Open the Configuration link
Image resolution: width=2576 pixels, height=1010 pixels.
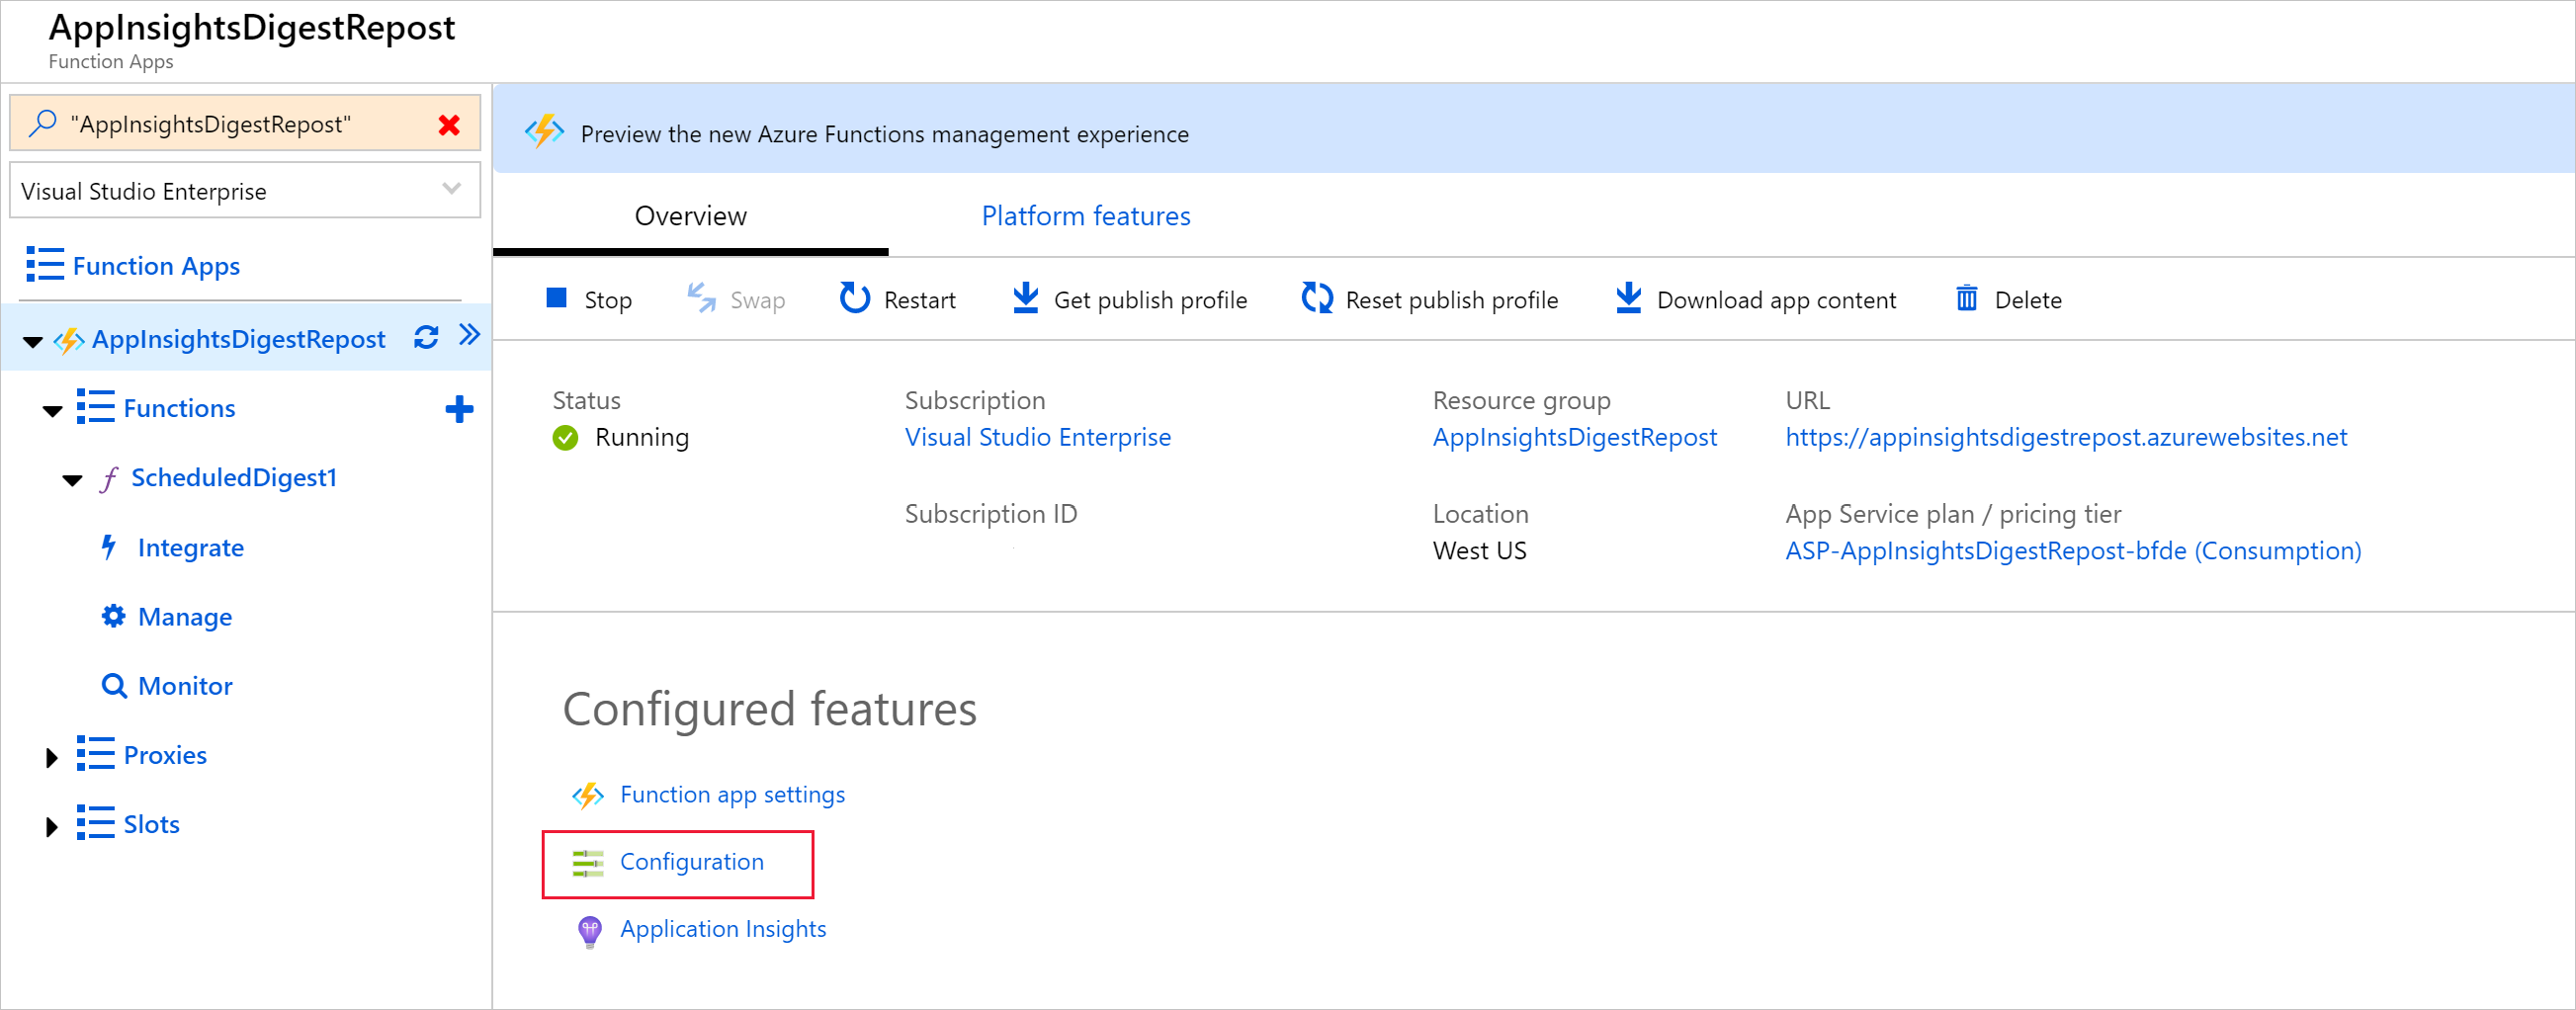tap(691, 862)
